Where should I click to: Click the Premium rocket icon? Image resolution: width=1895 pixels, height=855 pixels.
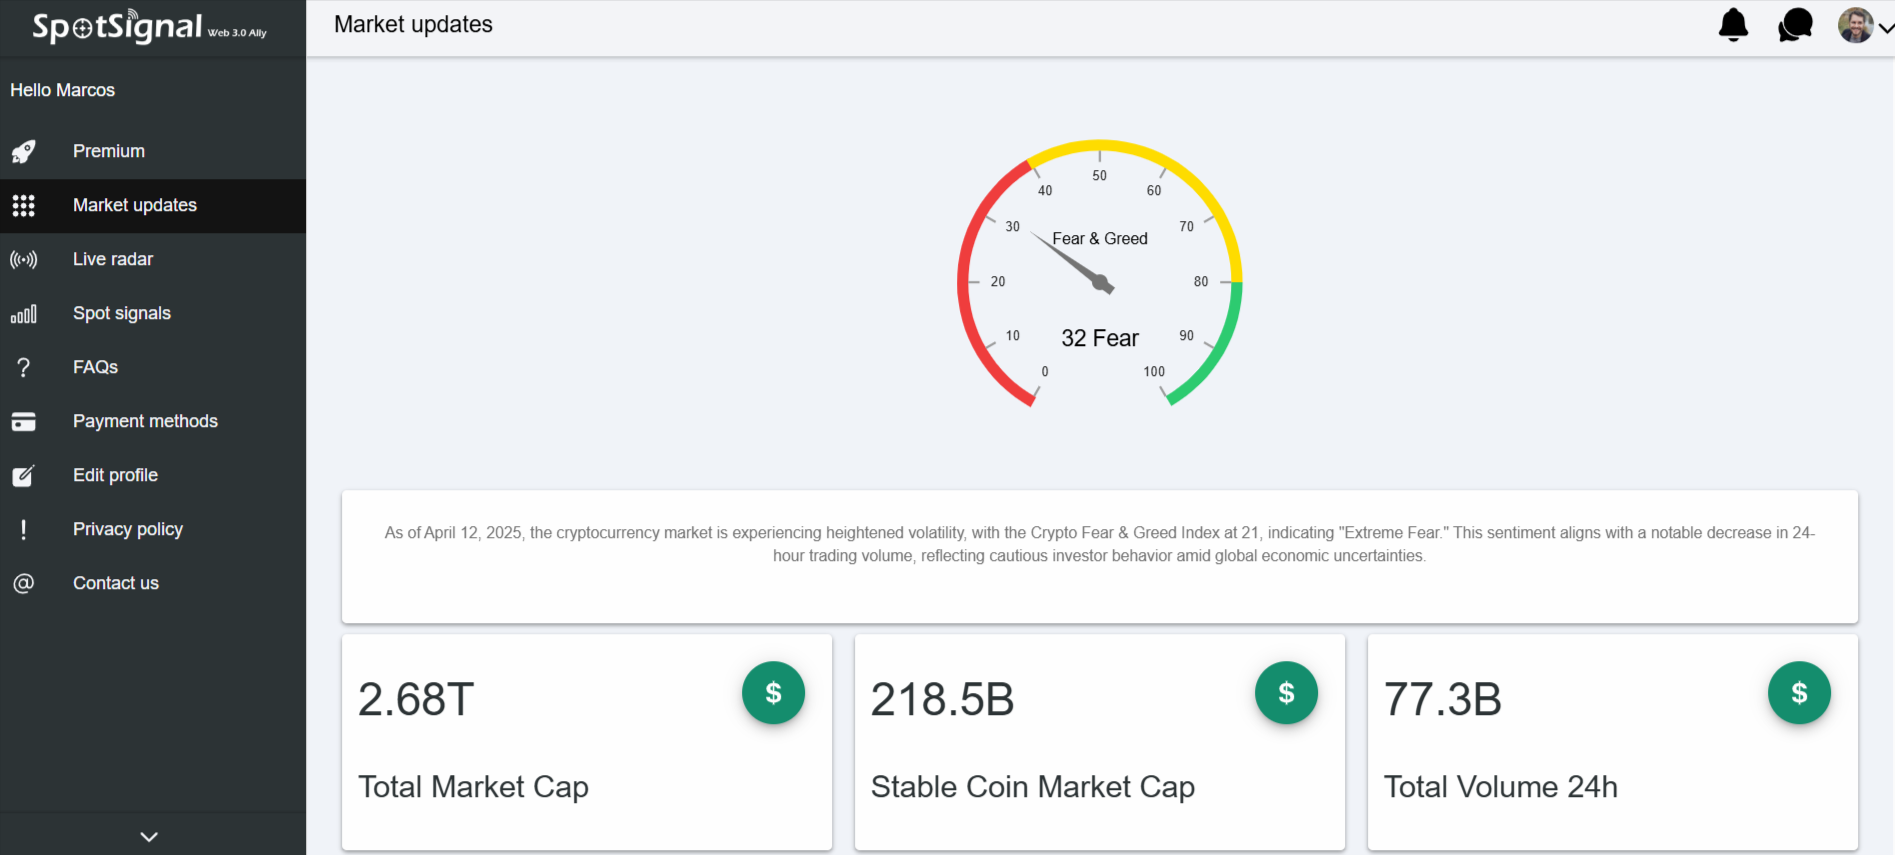point(24,151)
